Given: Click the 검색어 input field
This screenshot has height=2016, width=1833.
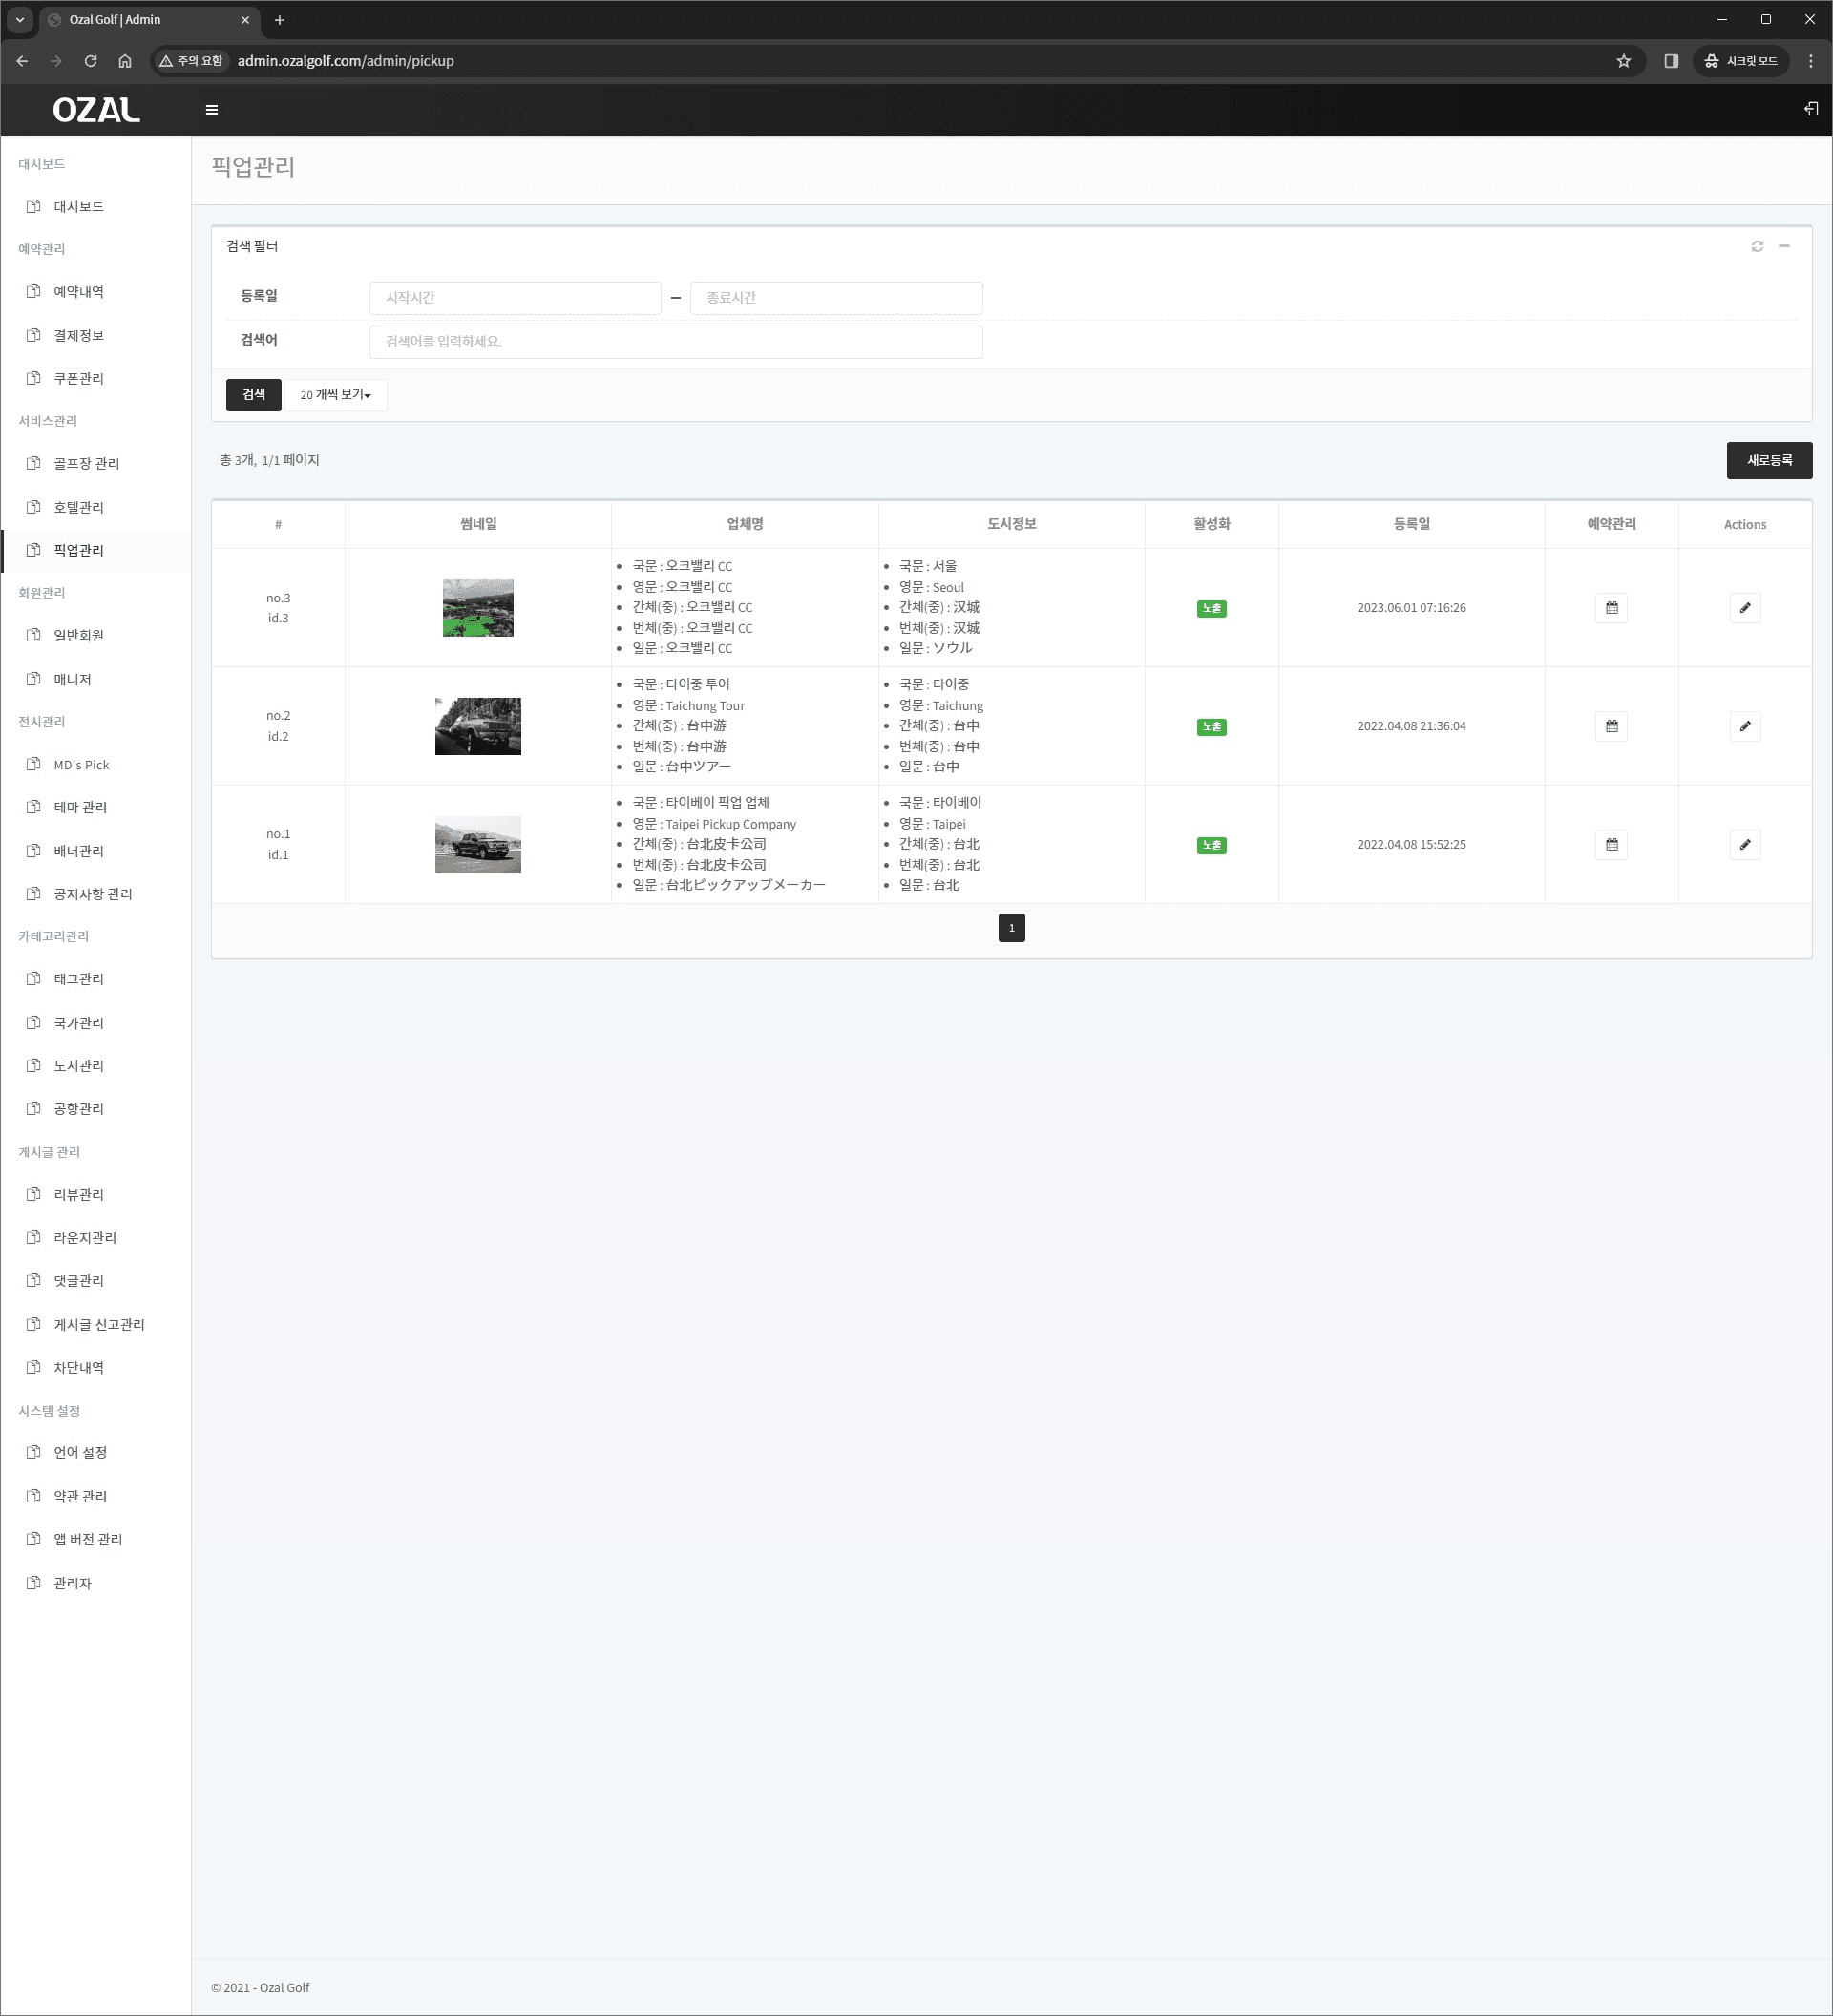Looking at the screenshot, I should [675, 342].
